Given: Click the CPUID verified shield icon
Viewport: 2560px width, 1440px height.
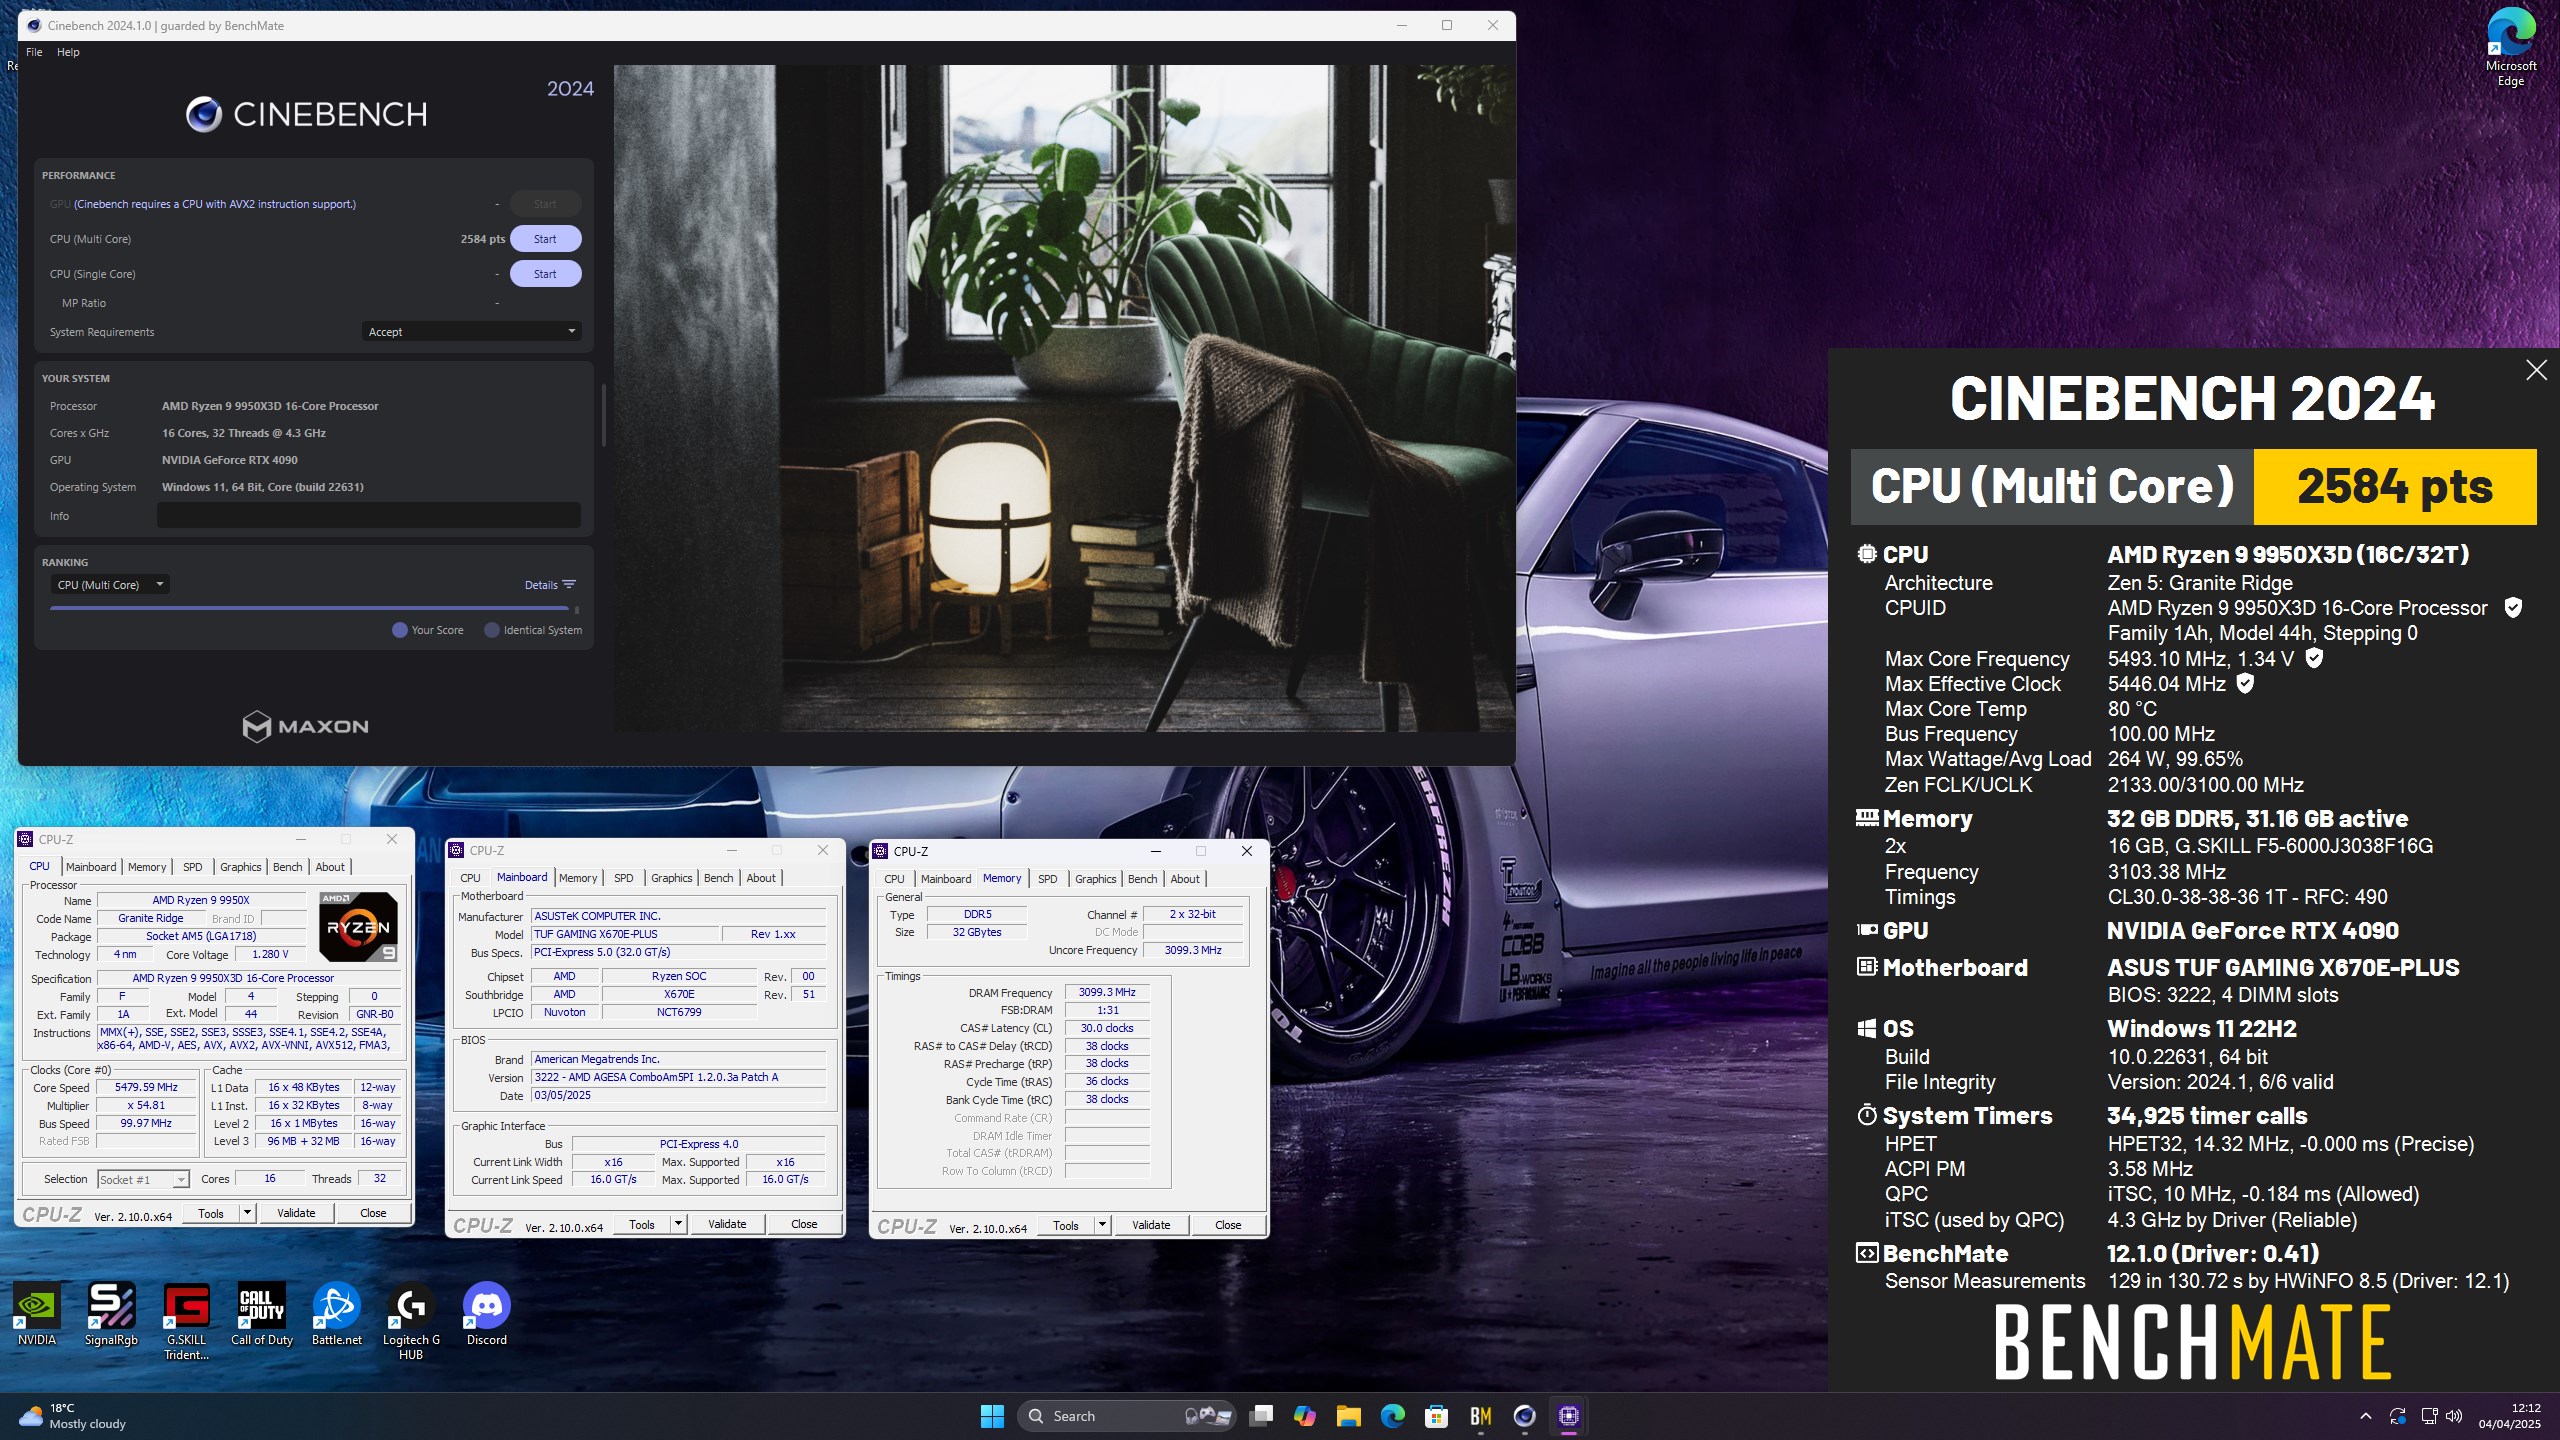Looking at the screenshot, I should click(2512, 608).
